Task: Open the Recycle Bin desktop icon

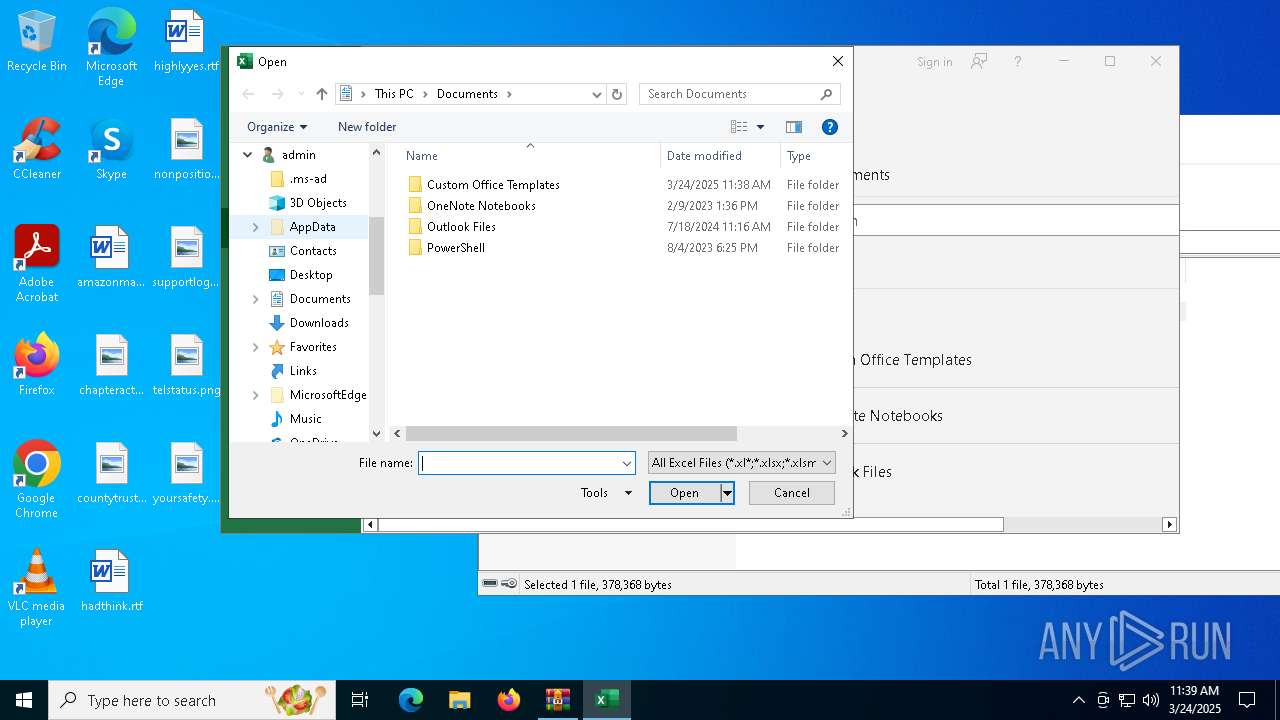Action: (x=37, y=42)
